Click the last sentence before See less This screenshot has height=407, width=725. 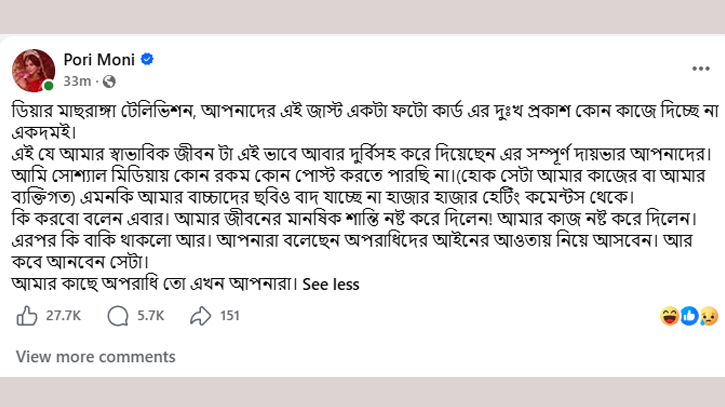pyautogui.click(x=154, y=284)
